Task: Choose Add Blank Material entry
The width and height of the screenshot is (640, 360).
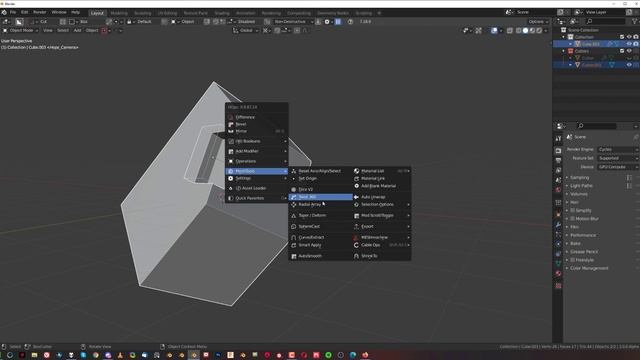Action: [382, 186]
